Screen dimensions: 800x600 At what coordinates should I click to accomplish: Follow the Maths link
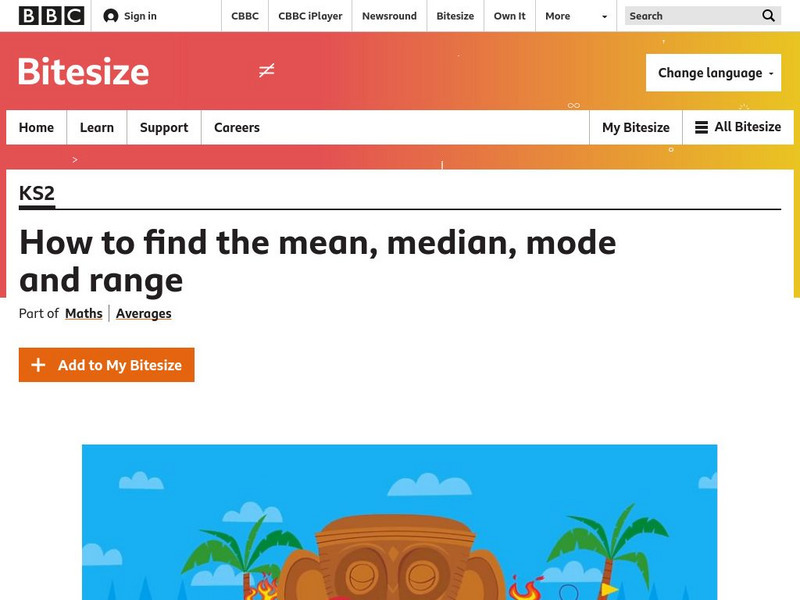84,313
